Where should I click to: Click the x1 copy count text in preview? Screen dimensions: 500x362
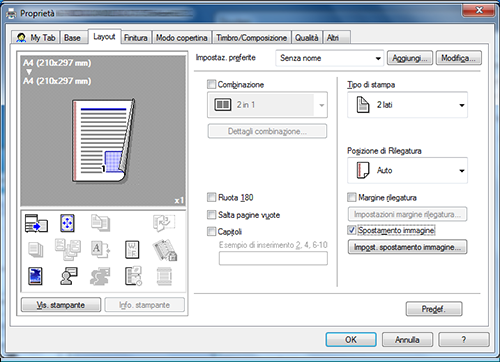pyautogui.click(x=179, y=200)
